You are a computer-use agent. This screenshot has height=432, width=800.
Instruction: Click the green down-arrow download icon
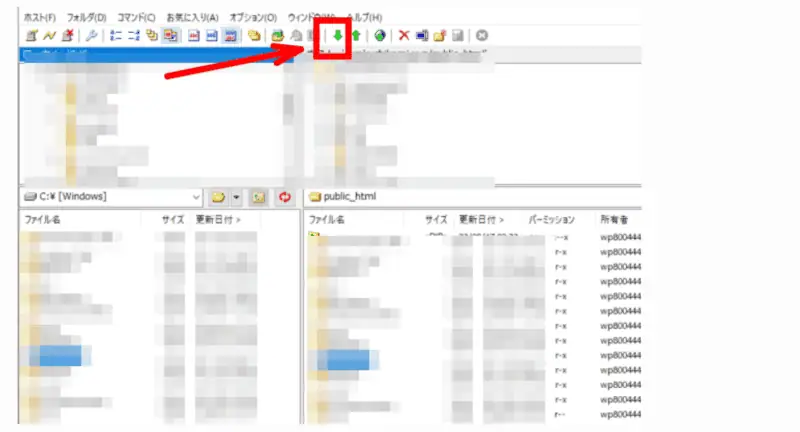tap(337, 36)
